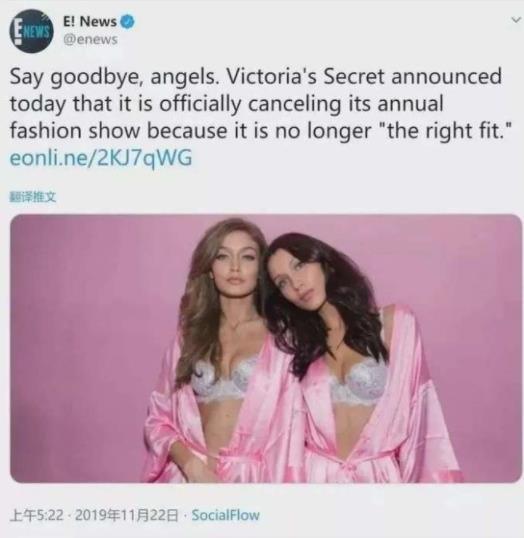The height and width of the screenshot is (538, 524).
Task: Open the E! News profile avatar
Action: click(x=31, y=31)
